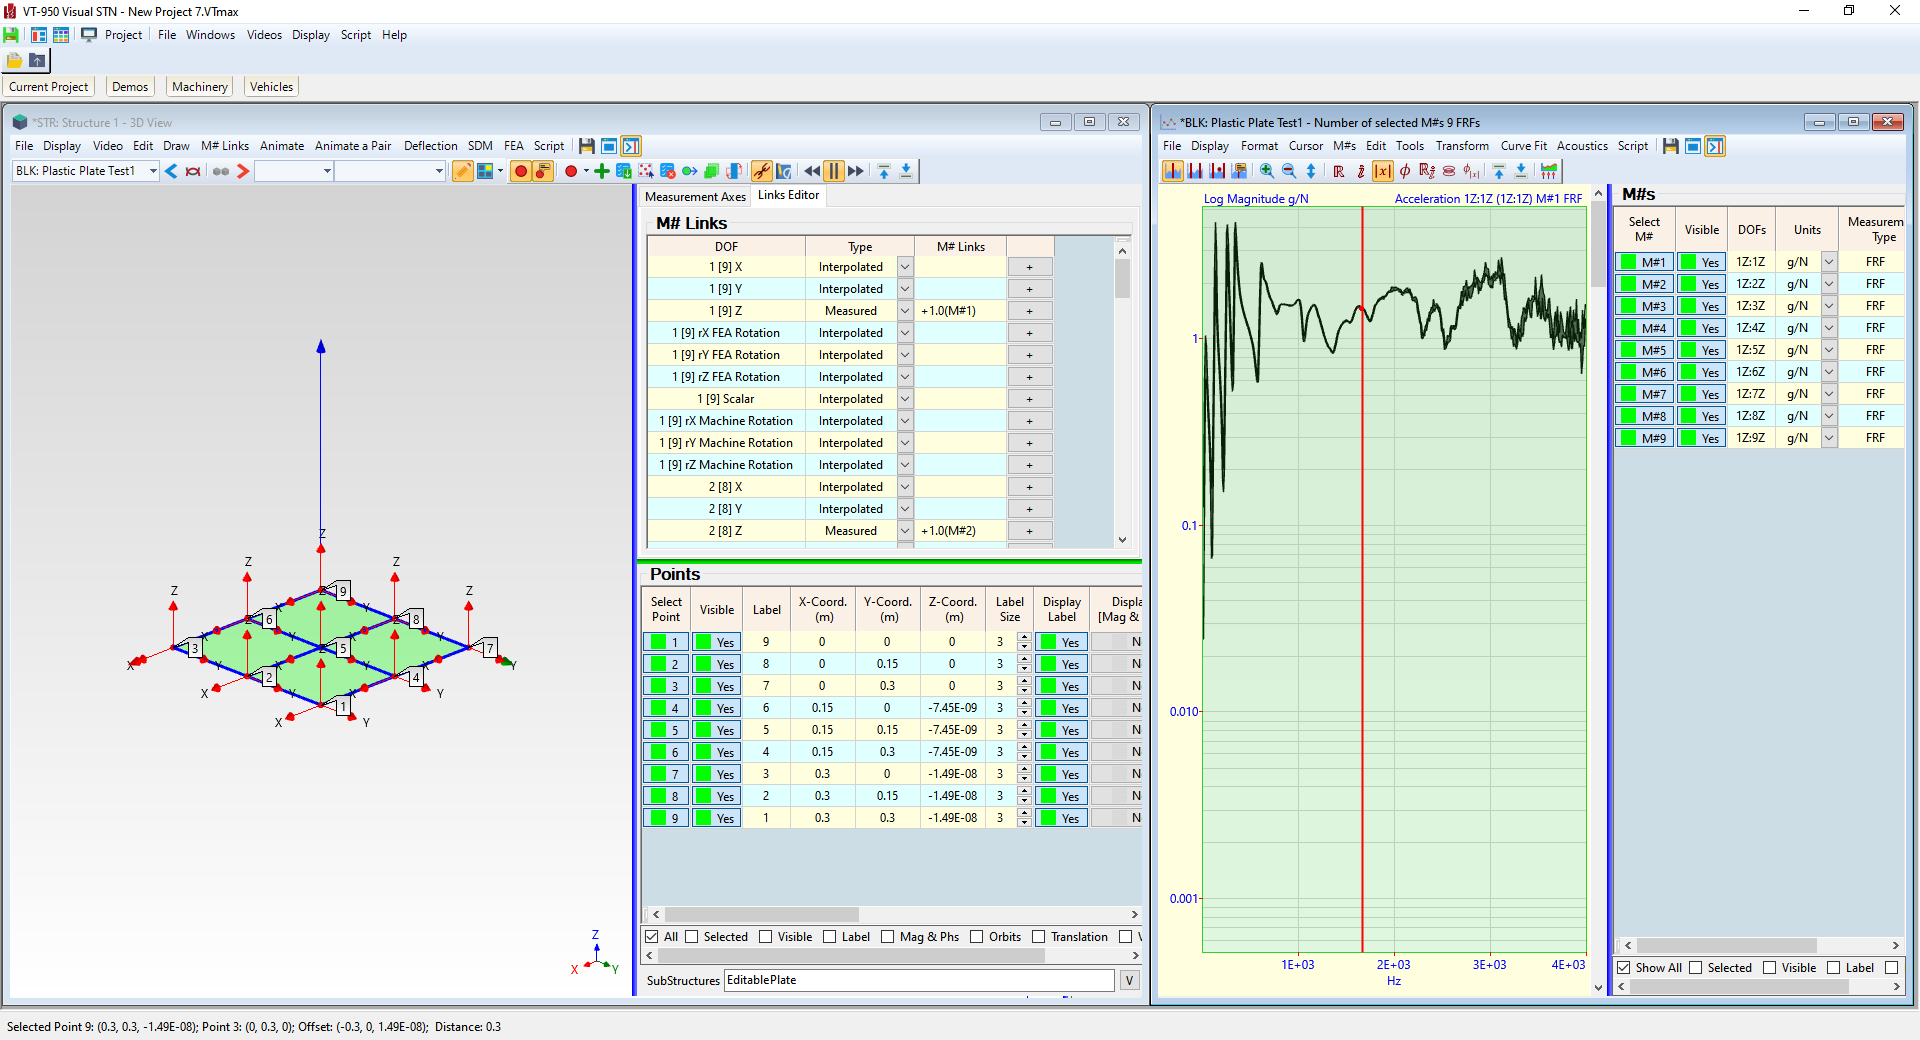Open Units dropdown for M#5 row
This screenshot has width=1920, height=1040.
[x=1829, y=350]
